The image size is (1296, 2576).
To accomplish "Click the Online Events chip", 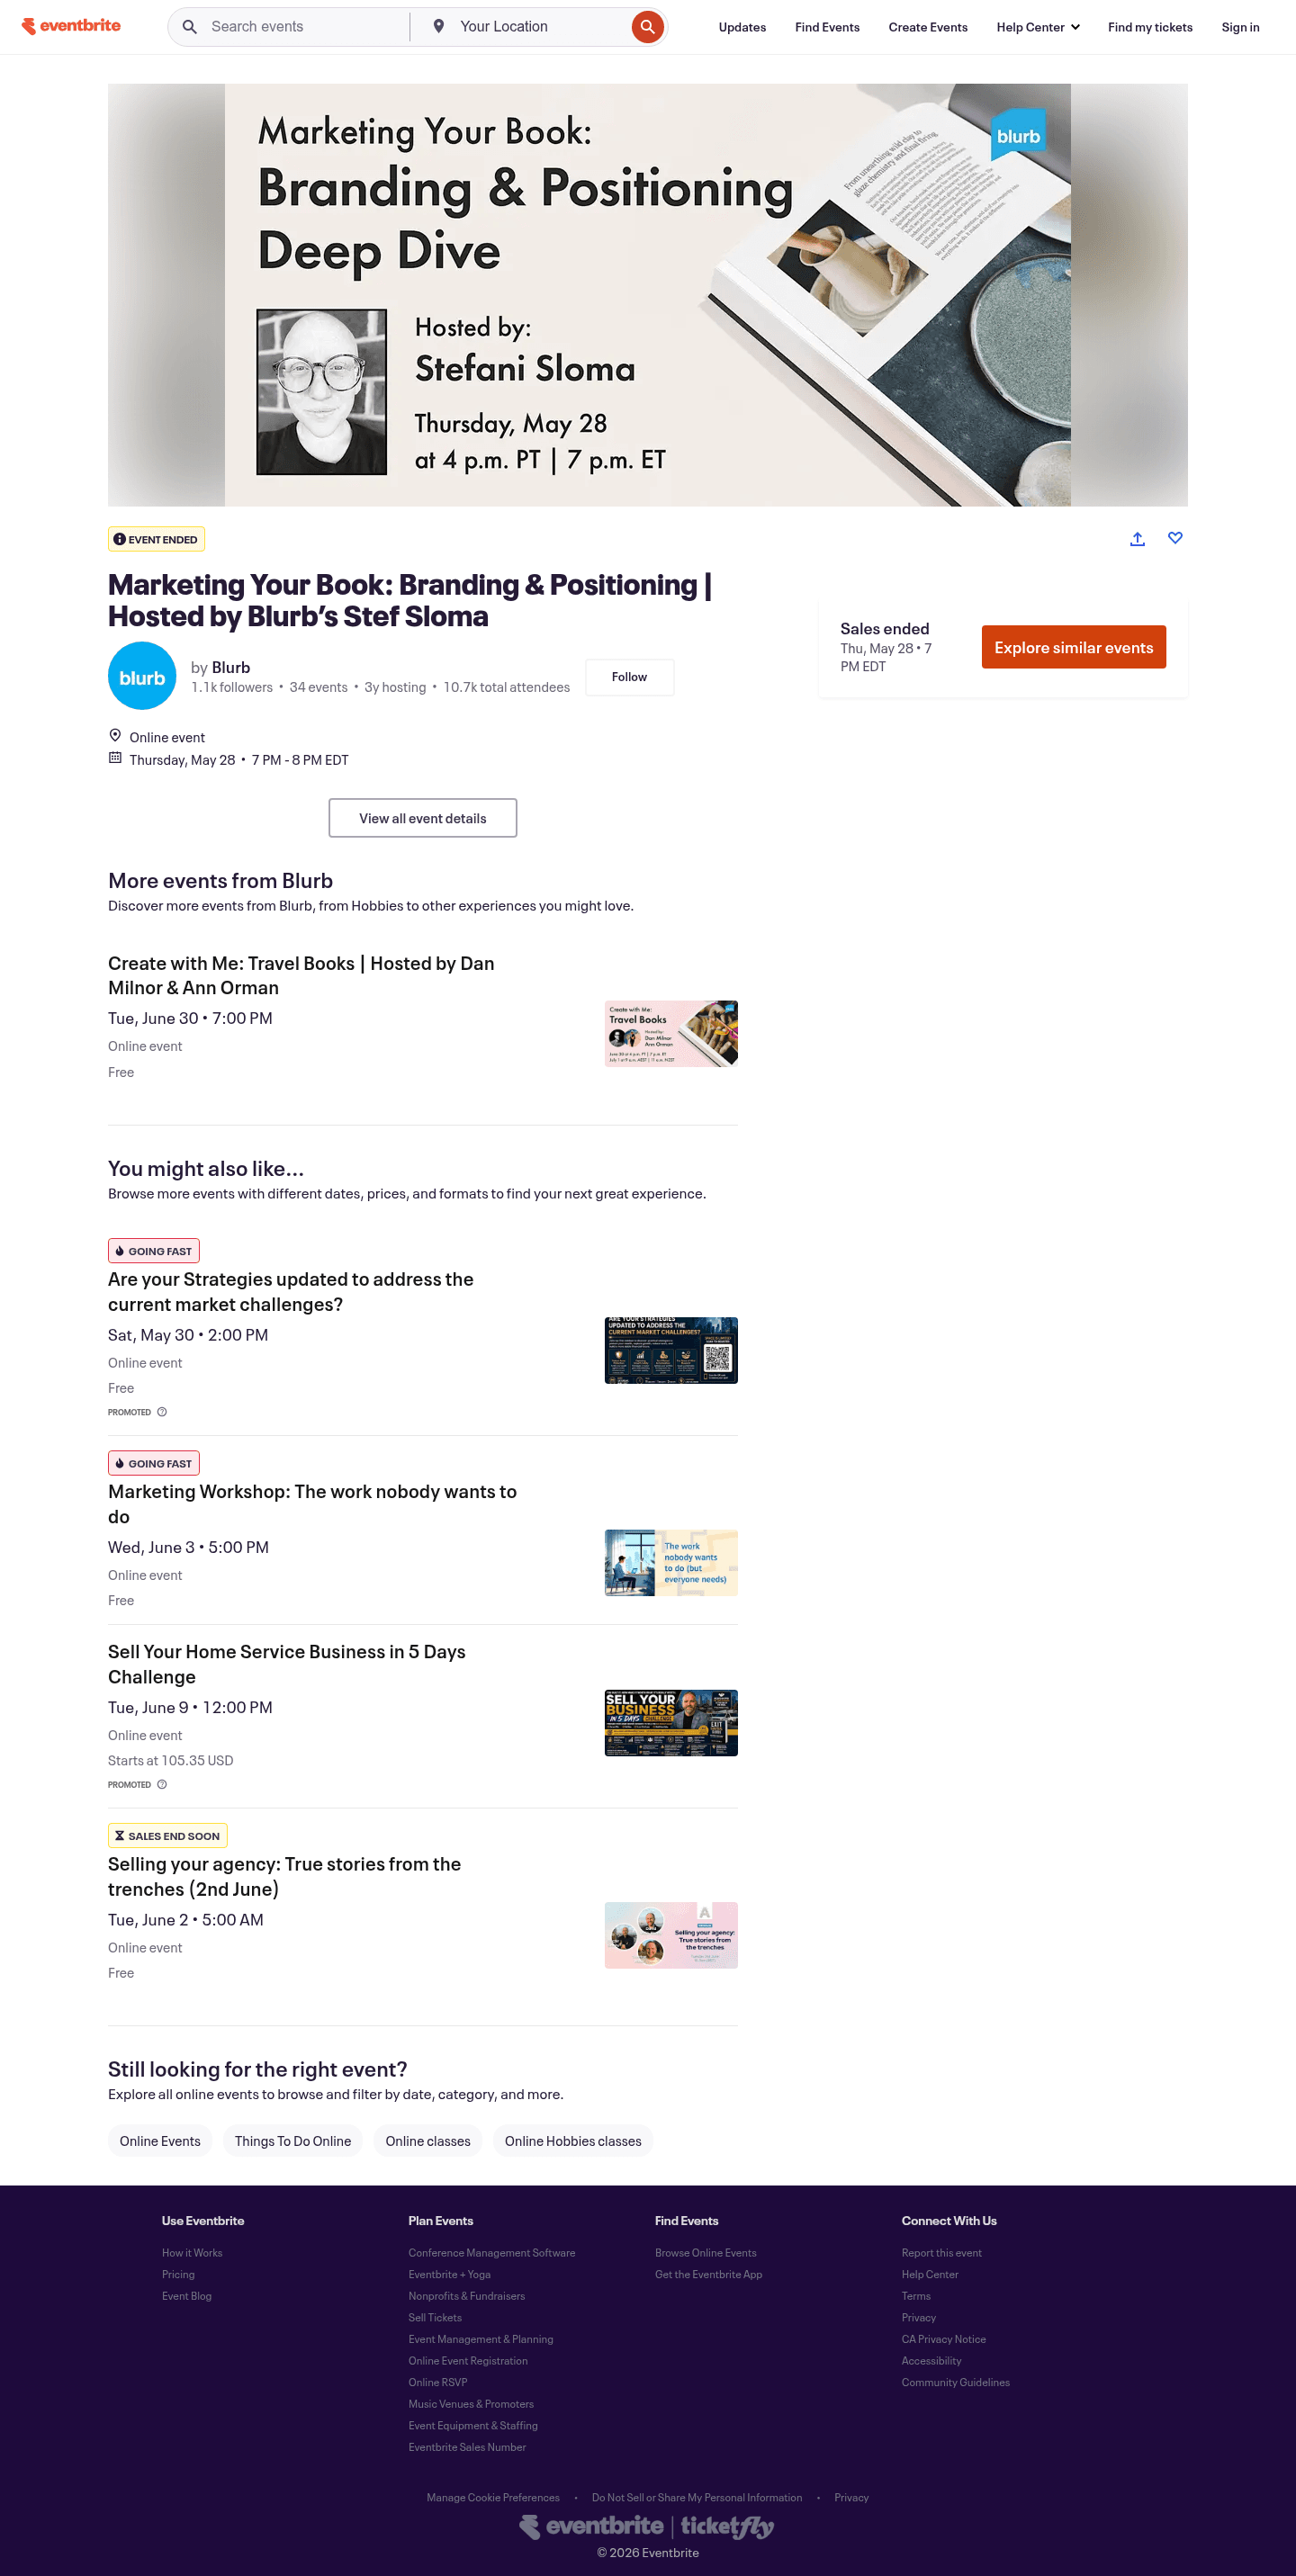I will click(160, 2141).
